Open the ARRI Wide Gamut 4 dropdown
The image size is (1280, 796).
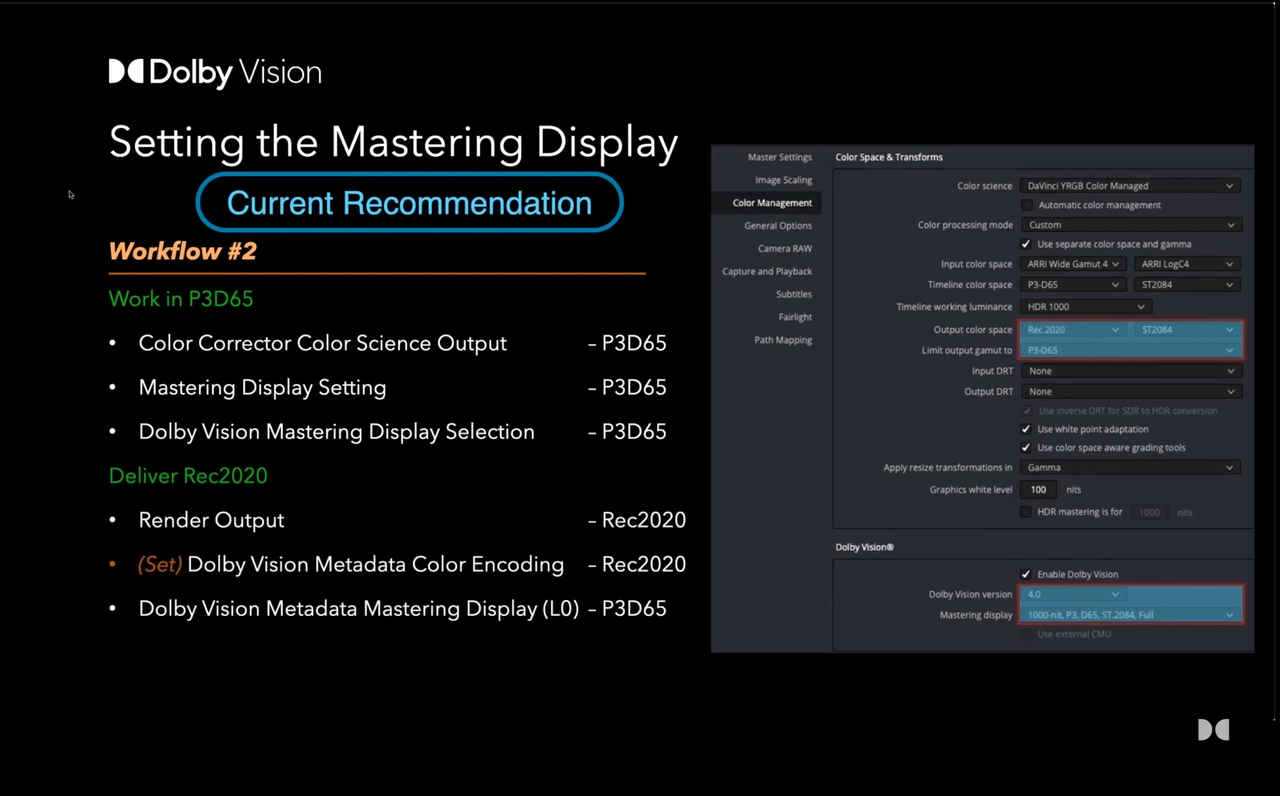tap(1073, 264)
